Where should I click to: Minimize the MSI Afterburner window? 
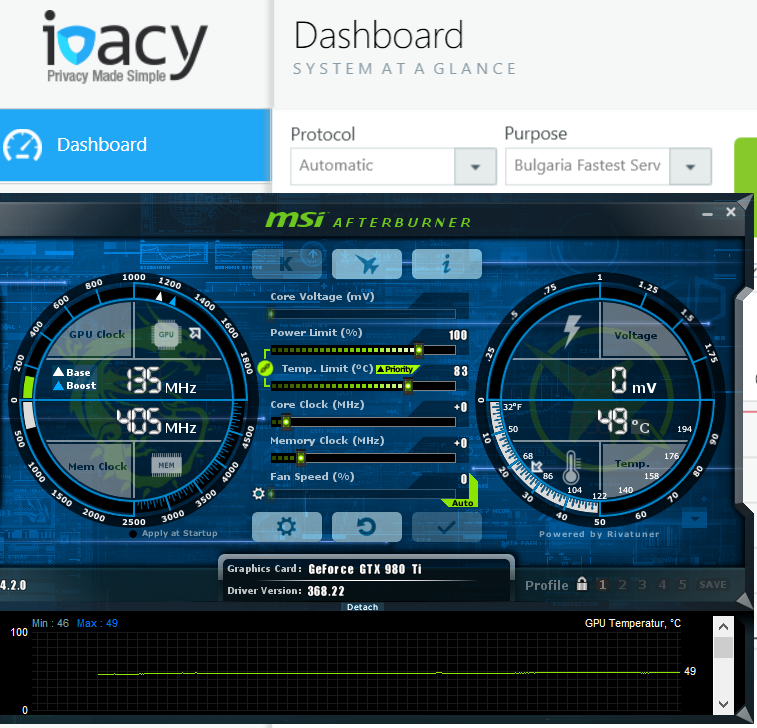click(707, 213)
